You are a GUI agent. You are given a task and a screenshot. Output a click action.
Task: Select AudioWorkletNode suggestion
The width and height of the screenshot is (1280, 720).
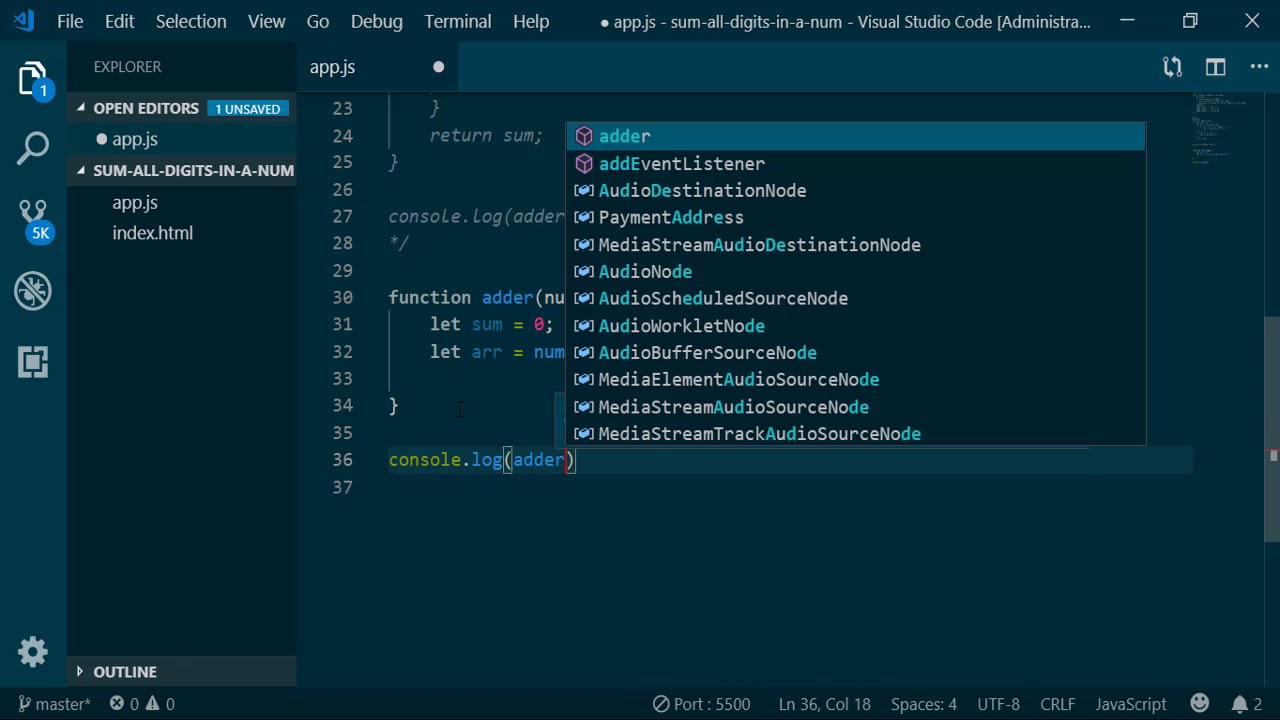[856, 326]
